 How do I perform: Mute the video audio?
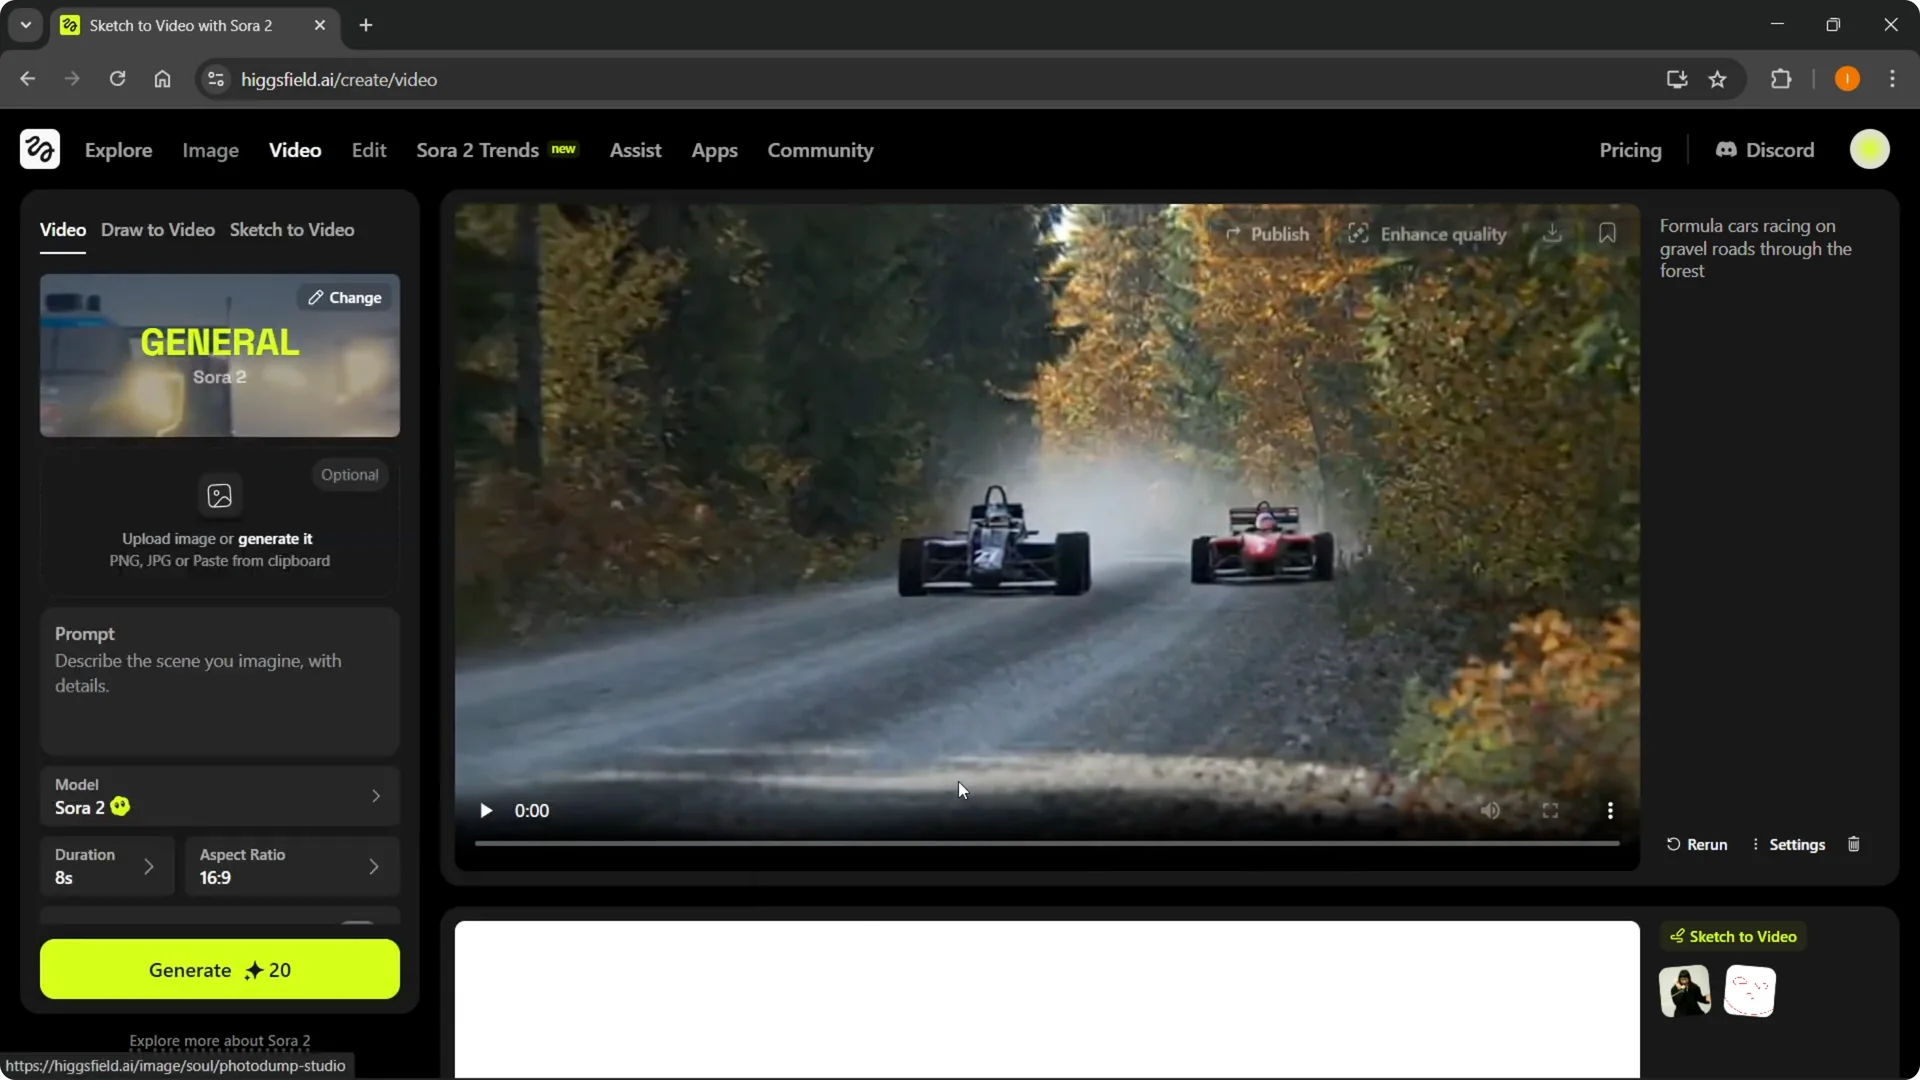pyautogui.click(x=1490, y=811)
